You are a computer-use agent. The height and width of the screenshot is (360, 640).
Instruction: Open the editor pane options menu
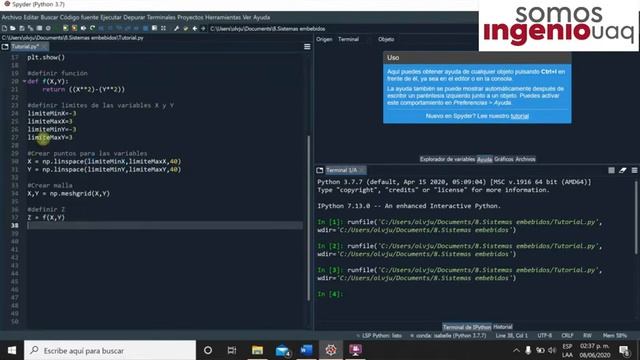click(x=307, y=47)
